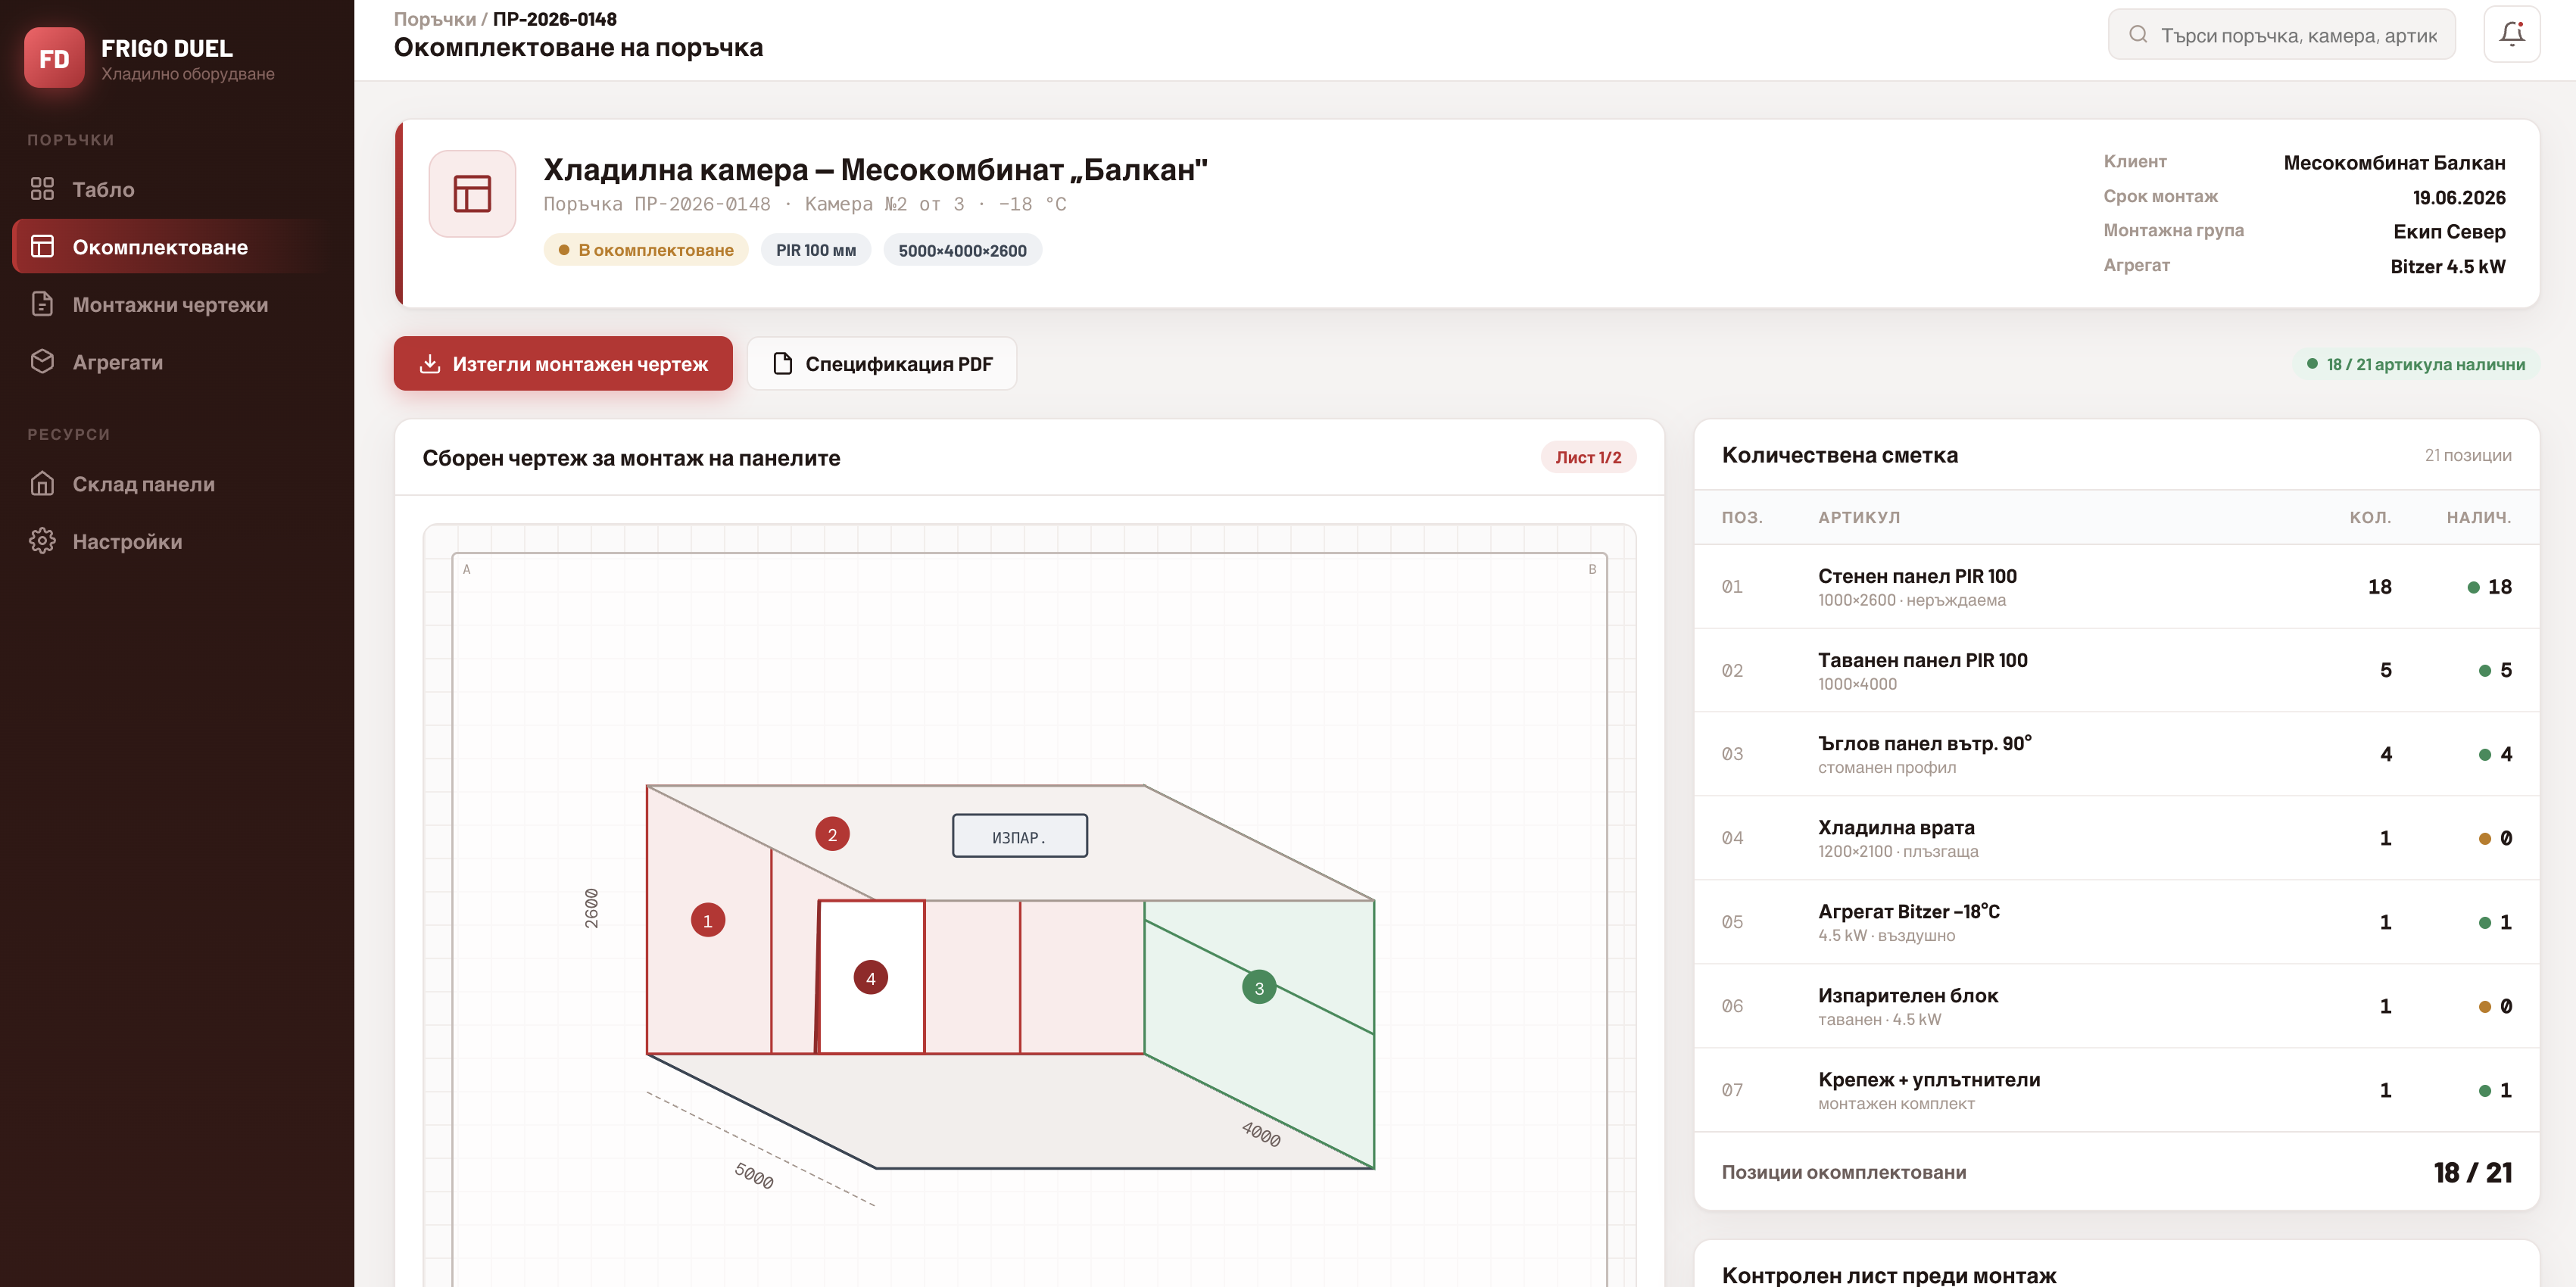Click the file icon on Спецификация PDF
This screenshot has width=2576, height=1287.
coord(783,363)
